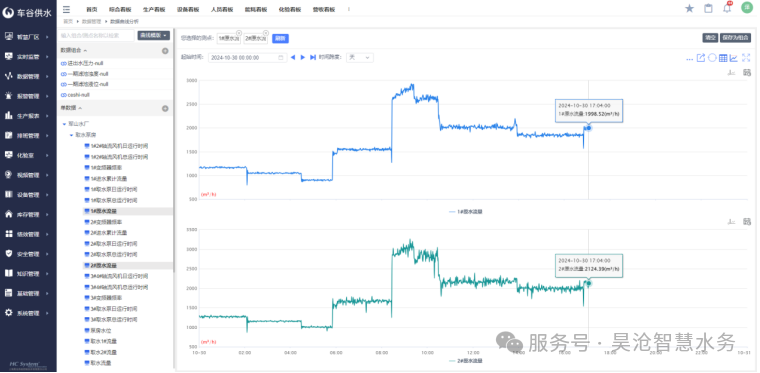Click the export share icon

point(700,58)
